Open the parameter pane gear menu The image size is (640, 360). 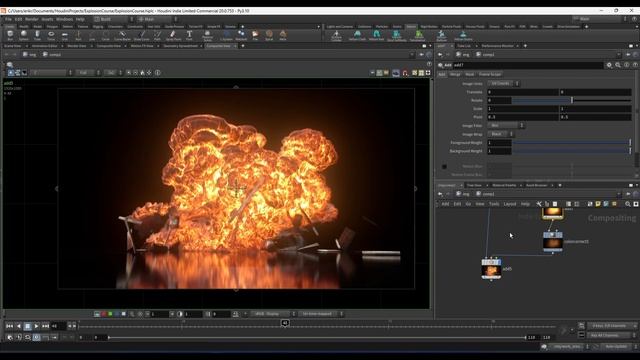click(609, 65)
